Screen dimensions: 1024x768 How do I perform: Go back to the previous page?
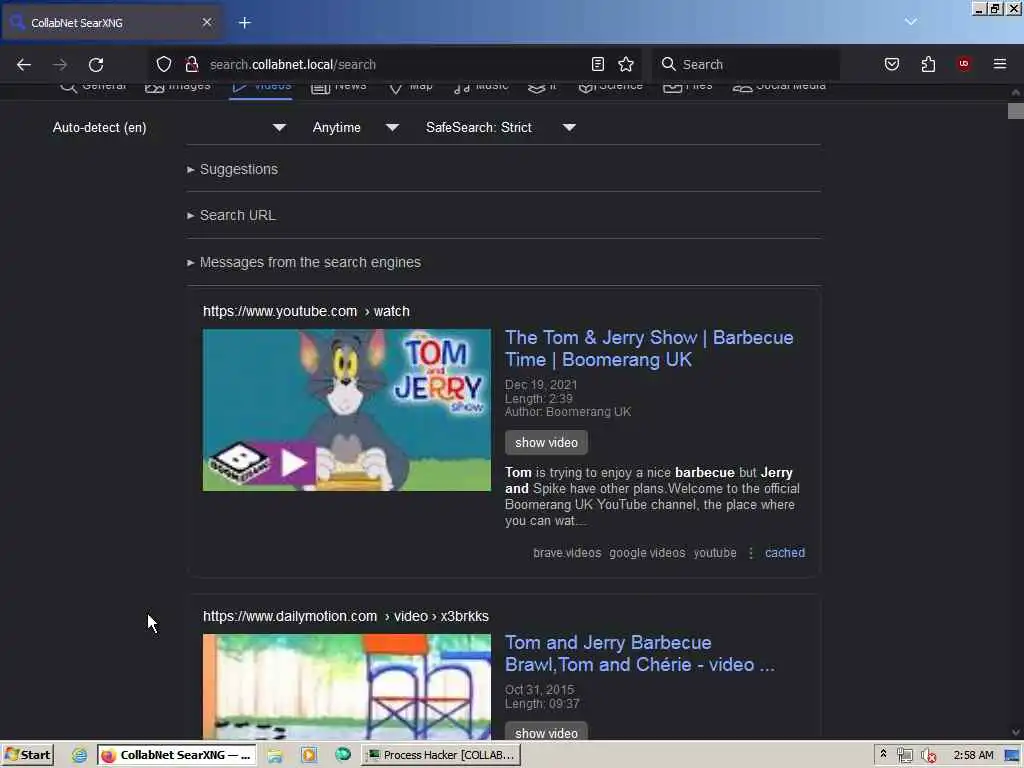(24, 64)
